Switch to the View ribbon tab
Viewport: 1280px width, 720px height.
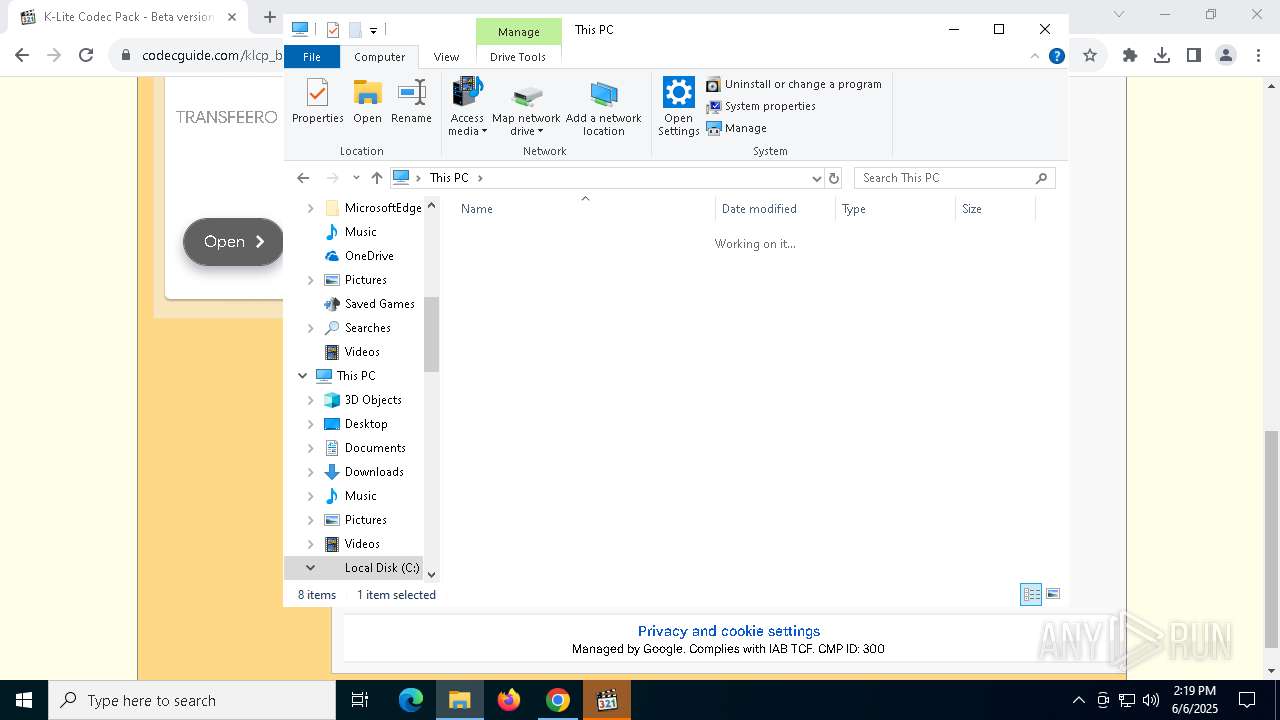click(446, 57)
